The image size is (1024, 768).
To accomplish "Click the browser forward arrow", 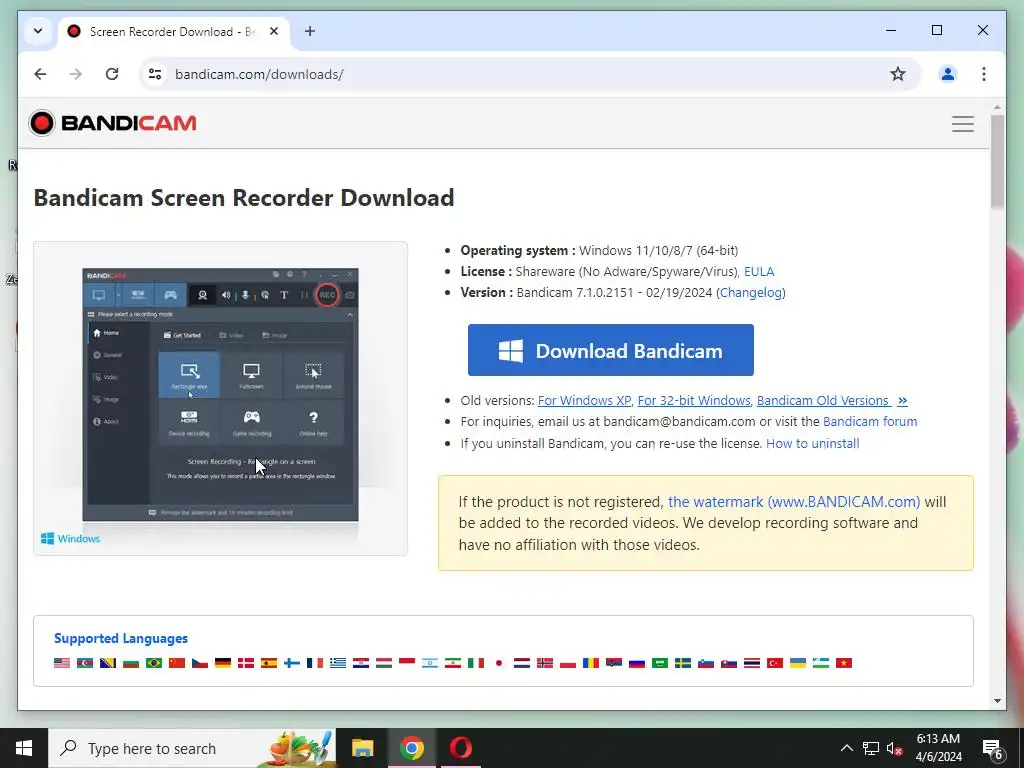I will point(76,74).
